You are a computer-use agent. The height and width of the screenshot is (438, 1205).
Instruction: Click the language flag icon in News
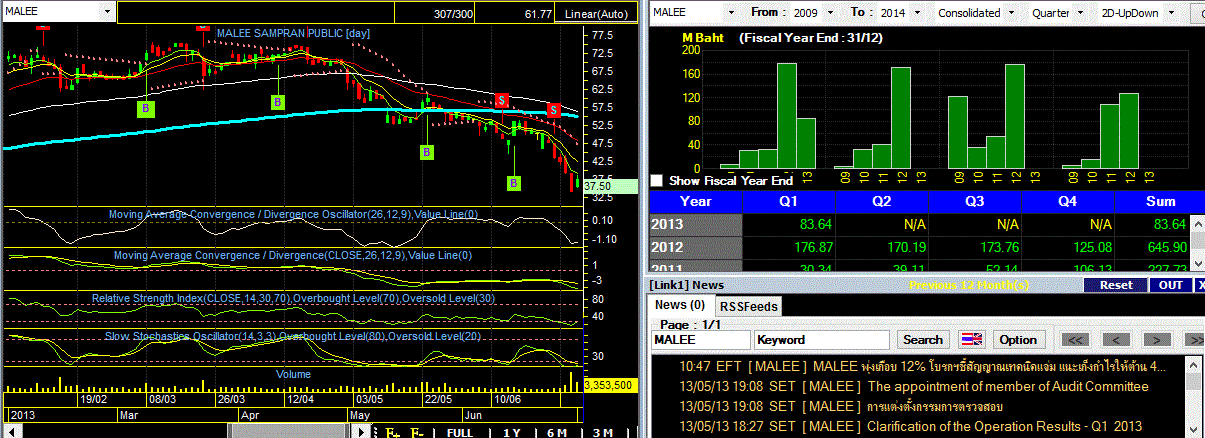[973, 340]
